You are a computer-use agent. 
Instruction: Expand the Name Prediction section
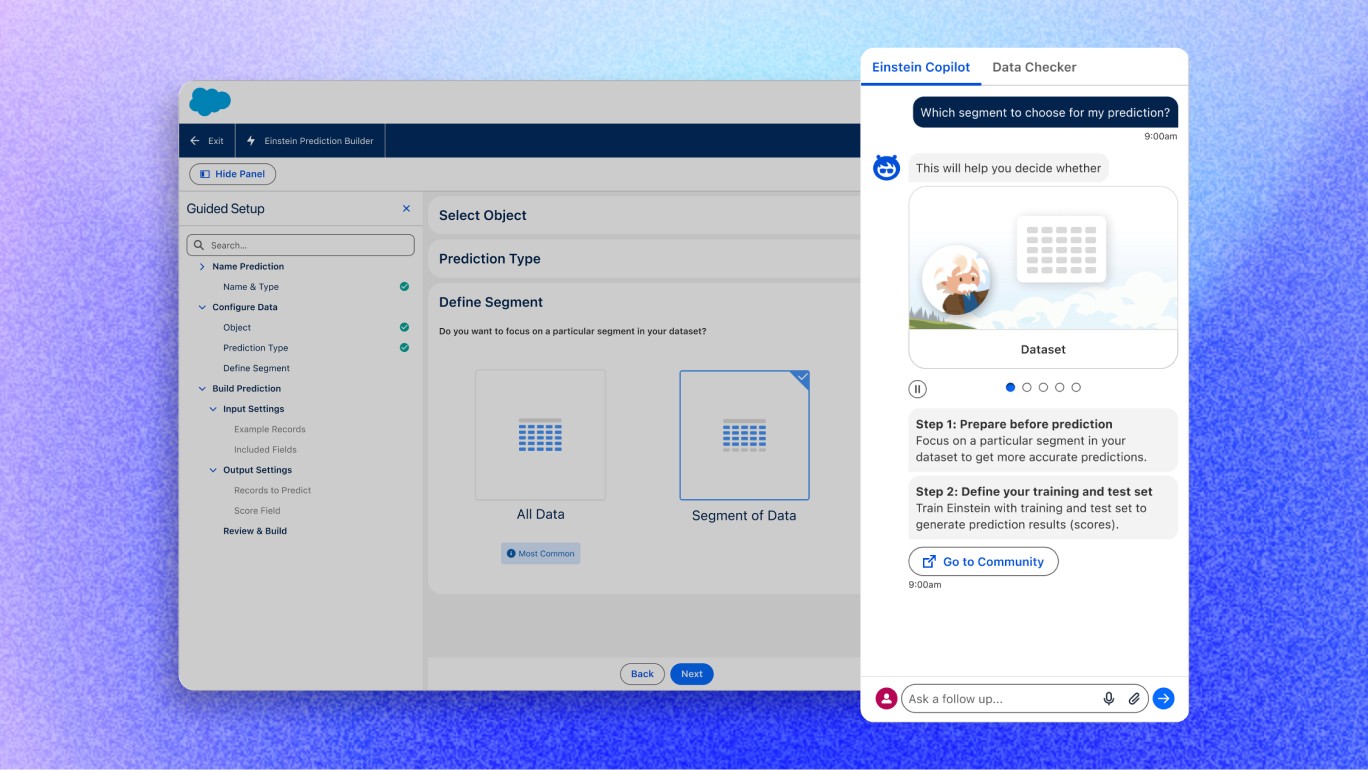202,267
